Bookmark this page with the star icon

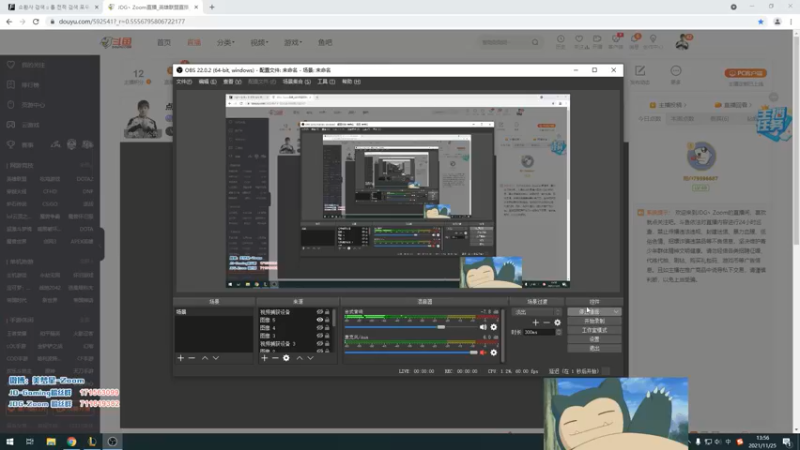[x=760, y=21]
